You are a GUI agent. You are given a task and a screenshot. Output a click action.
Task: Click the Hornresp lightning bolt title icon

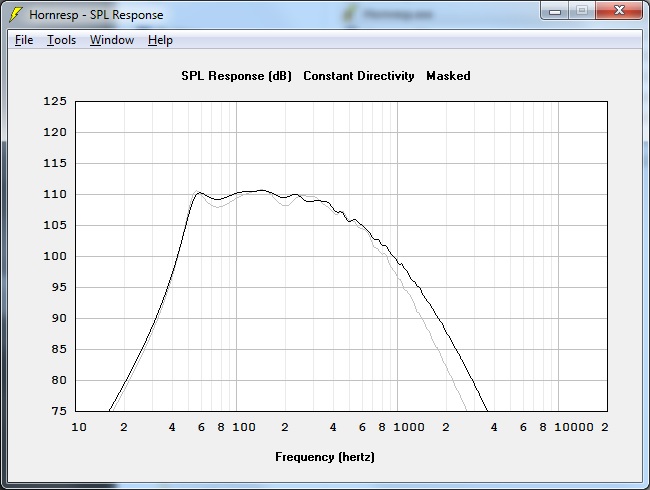coord(16,15)
